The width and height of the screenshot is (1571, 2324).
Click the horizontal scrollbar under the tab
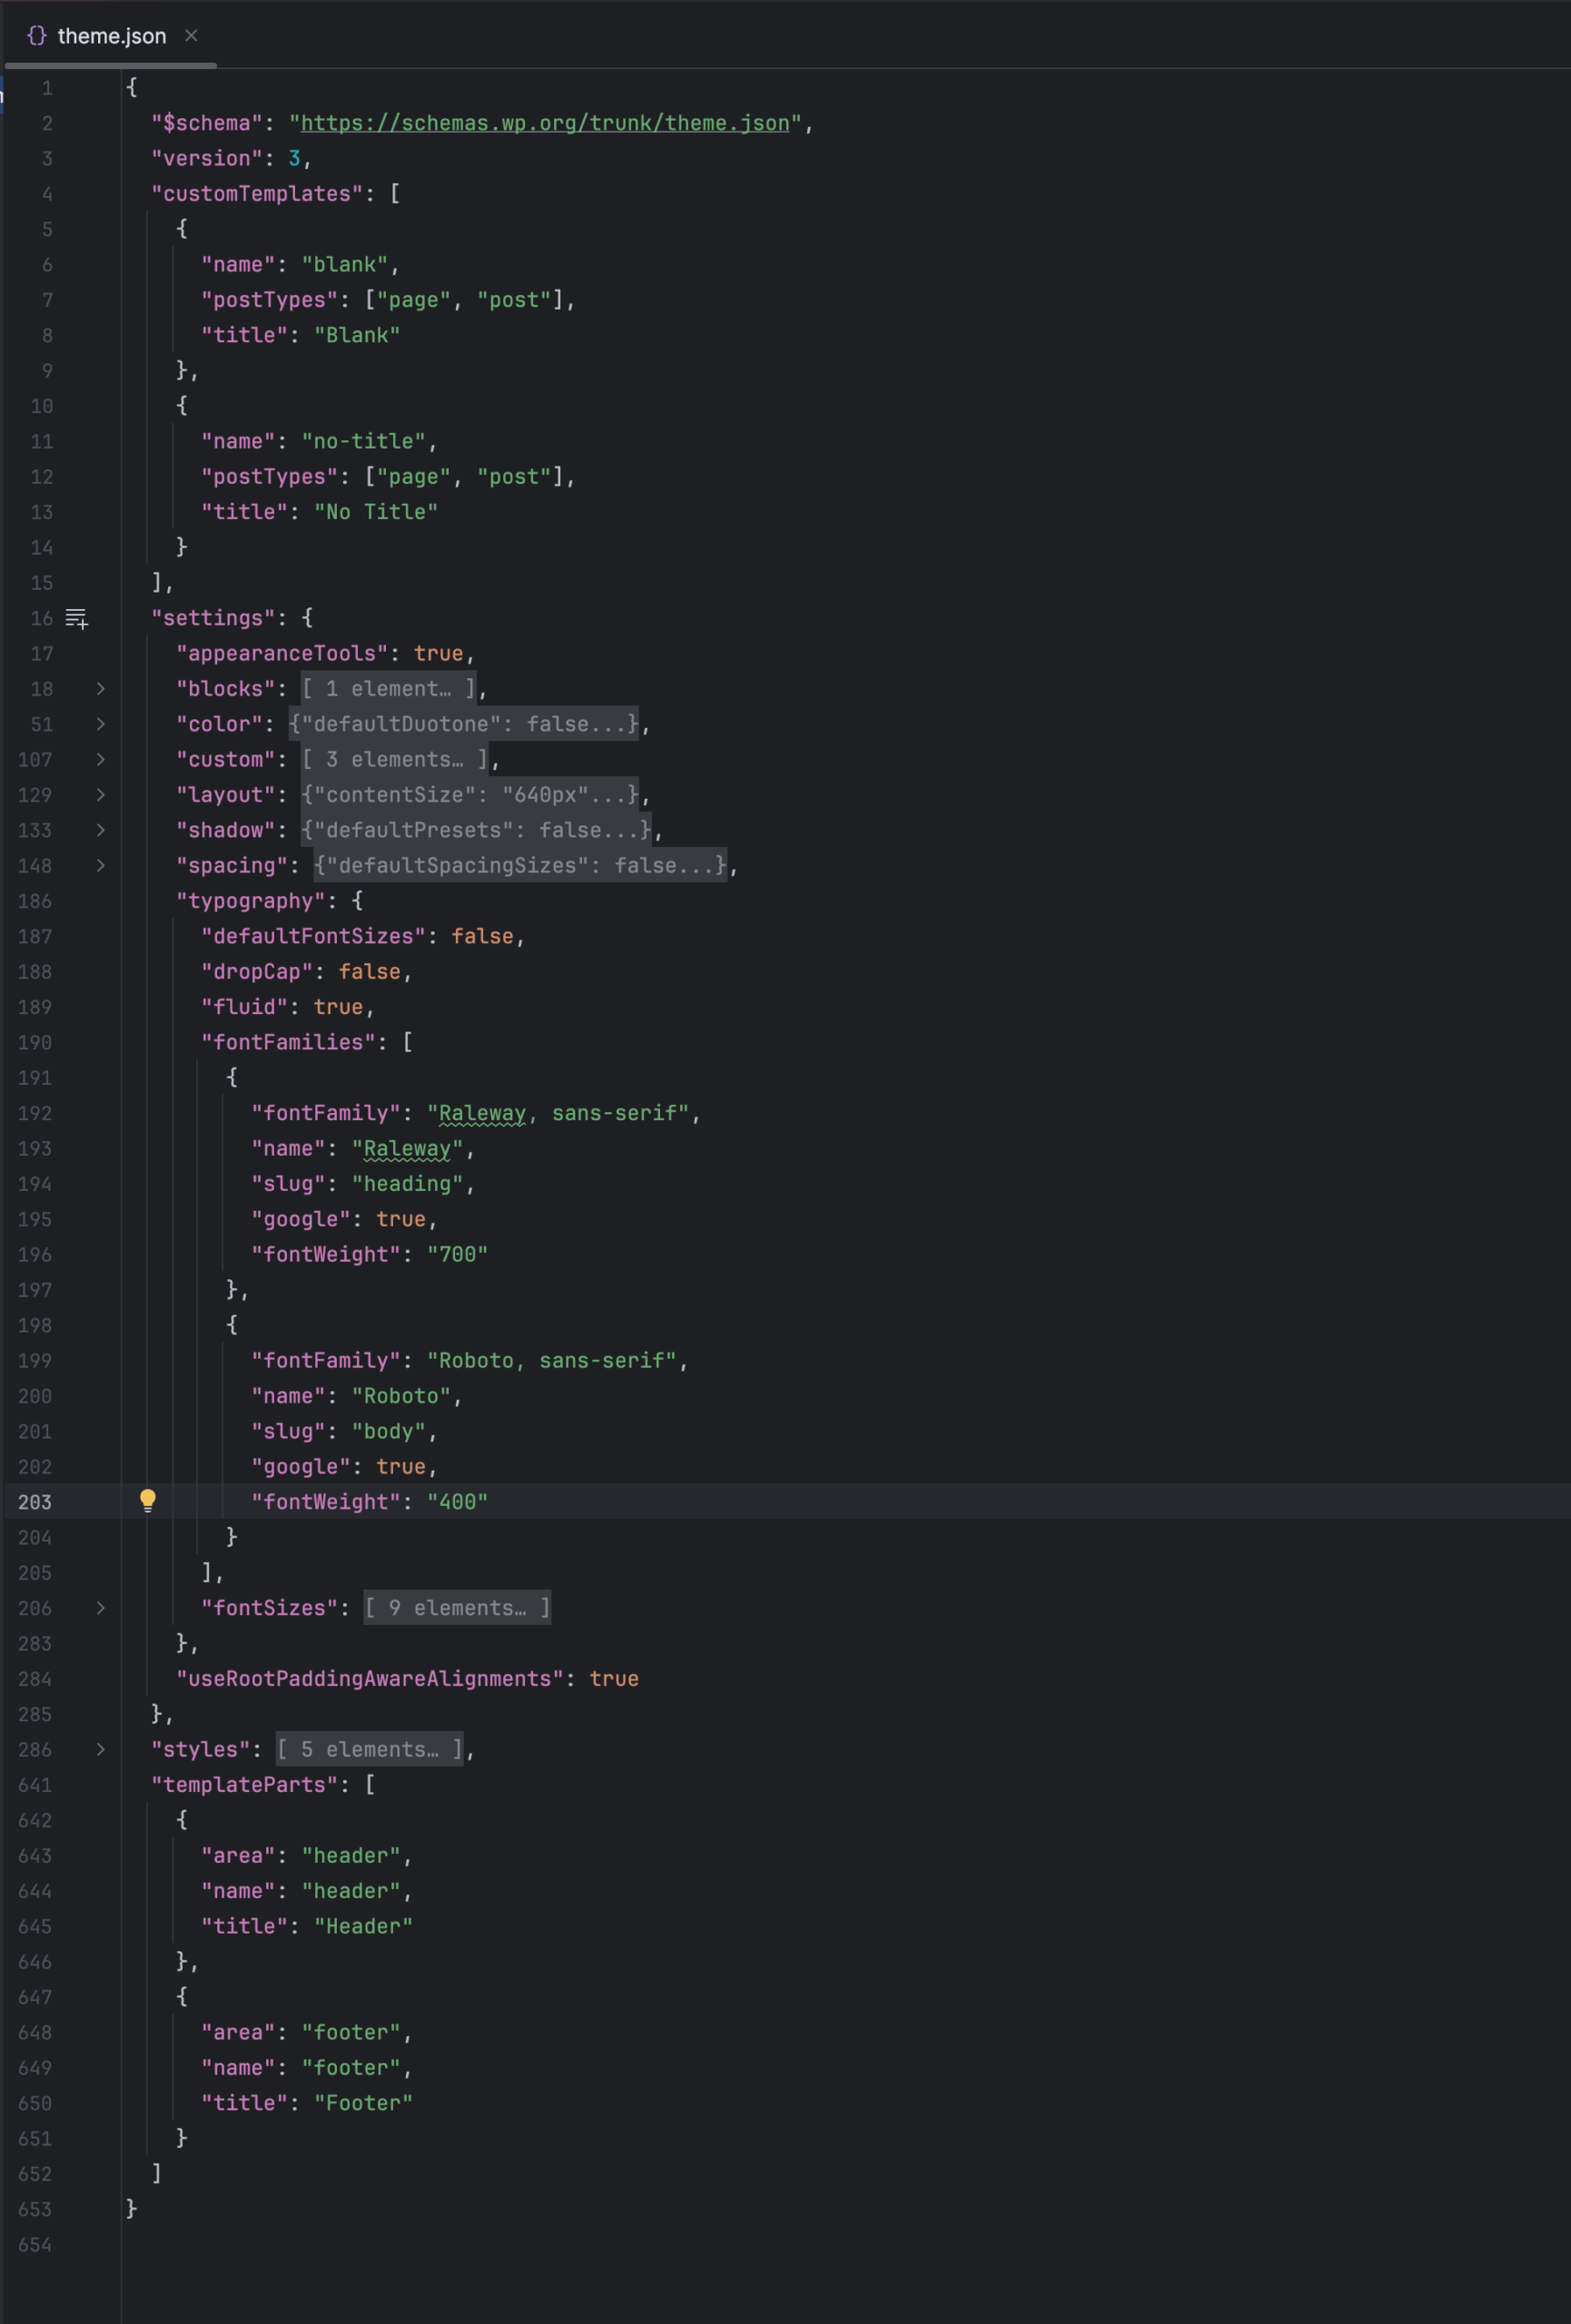111,66
